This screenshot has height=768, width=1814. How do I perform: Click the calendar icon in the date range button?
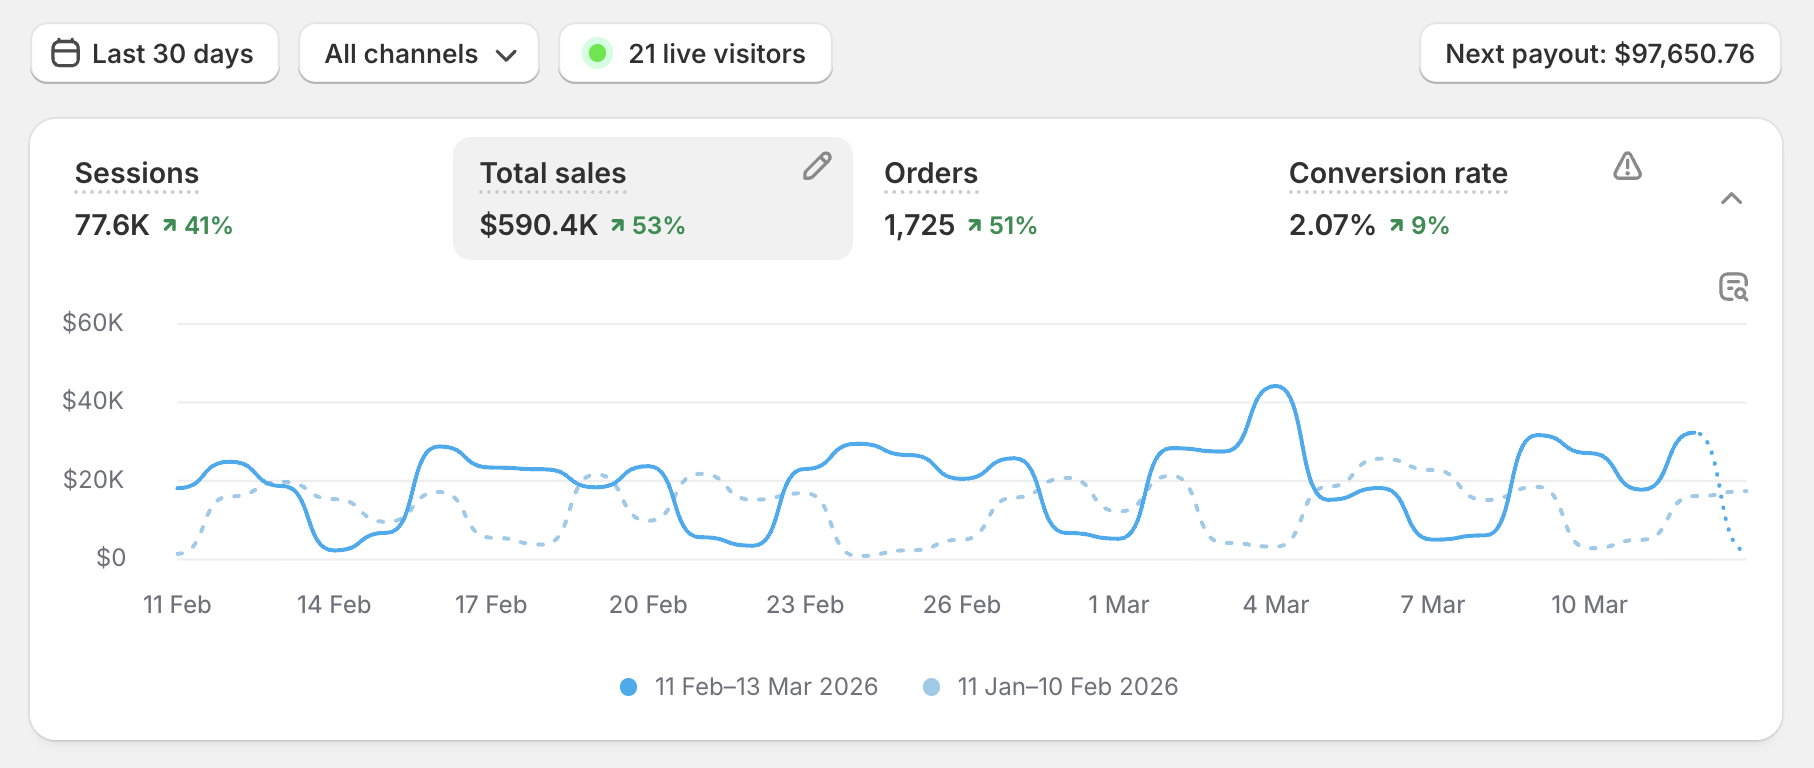65,53
